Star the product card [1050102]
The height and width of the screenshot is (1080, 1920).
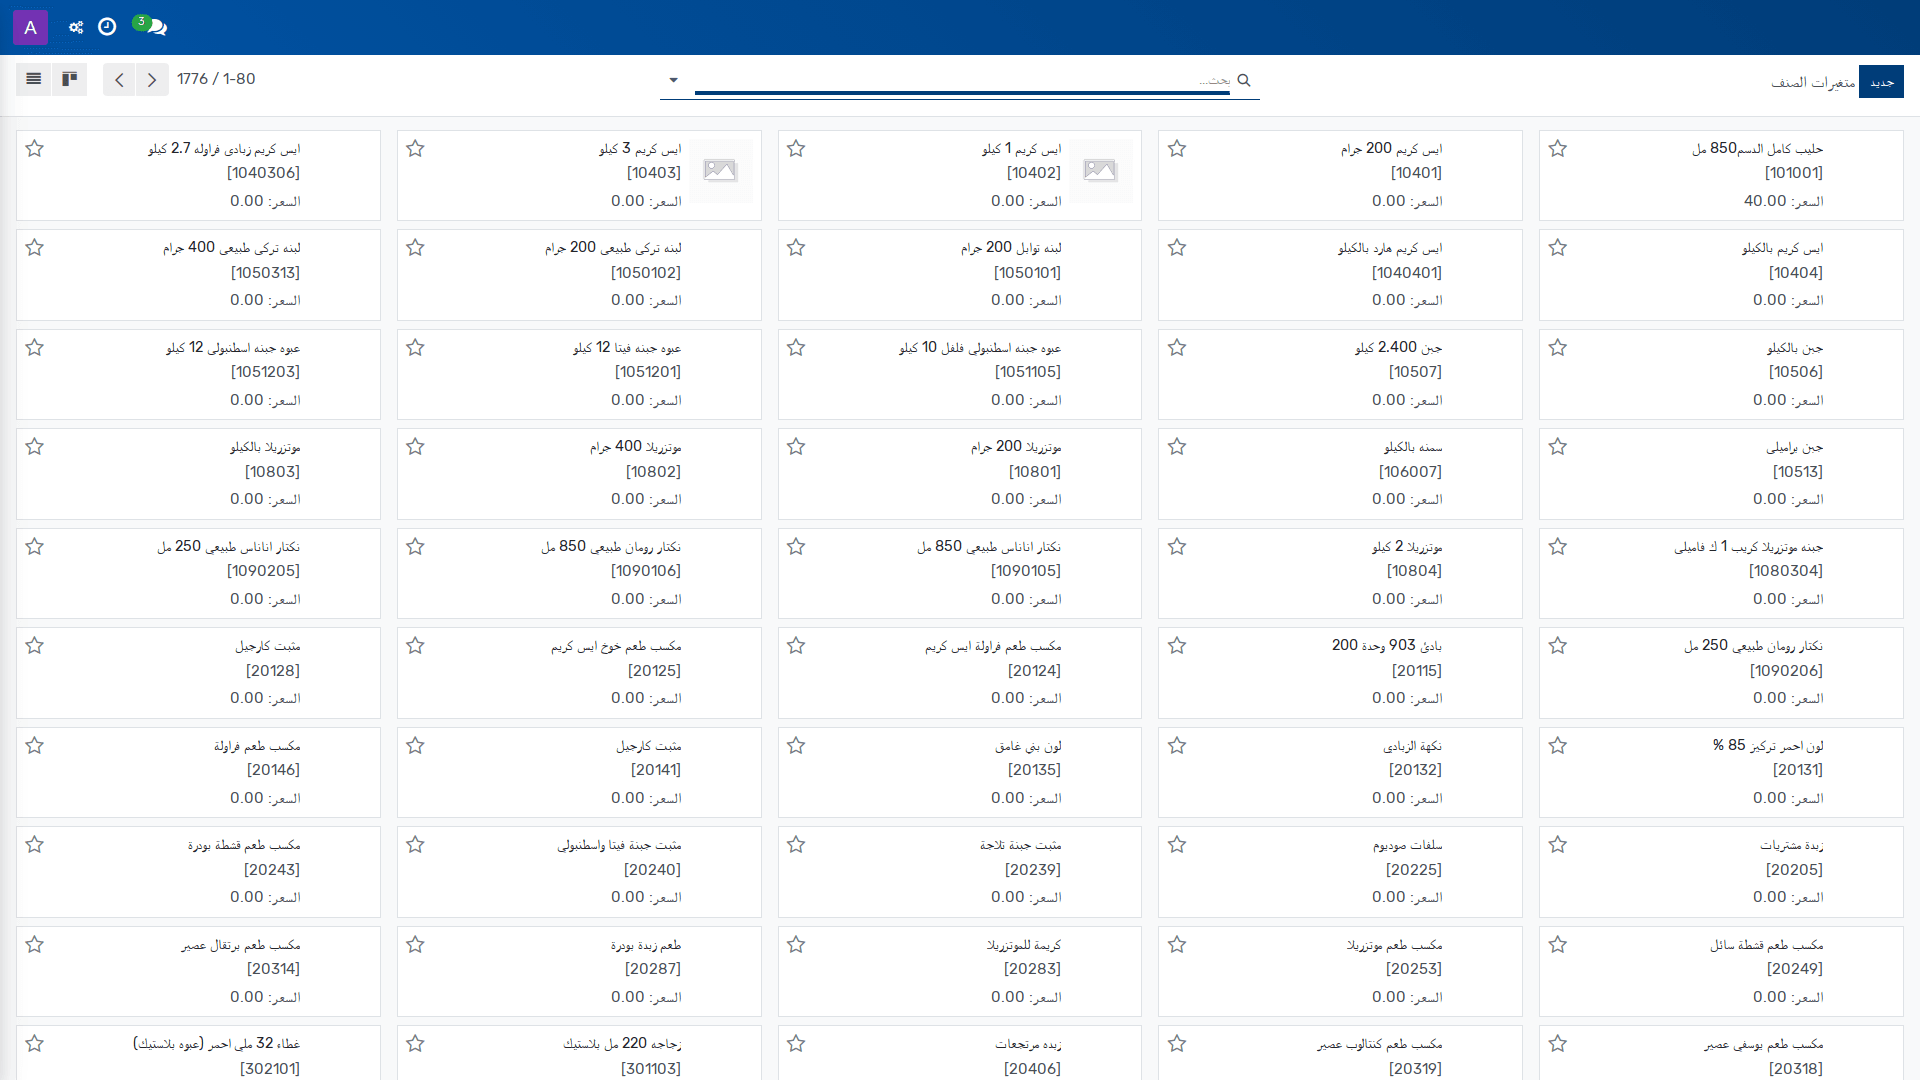click(x=416, y=248)
